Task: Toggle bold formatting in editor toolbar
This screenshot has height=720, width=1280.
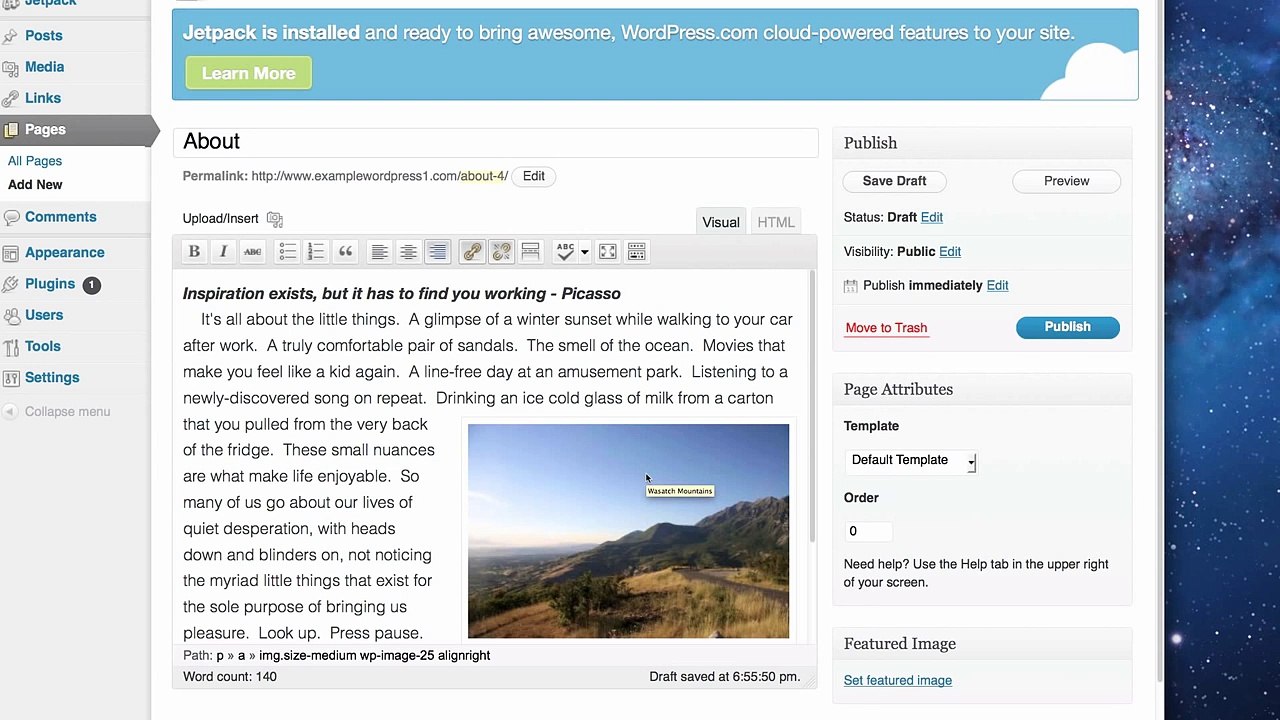Action: [x=194, y=252]
